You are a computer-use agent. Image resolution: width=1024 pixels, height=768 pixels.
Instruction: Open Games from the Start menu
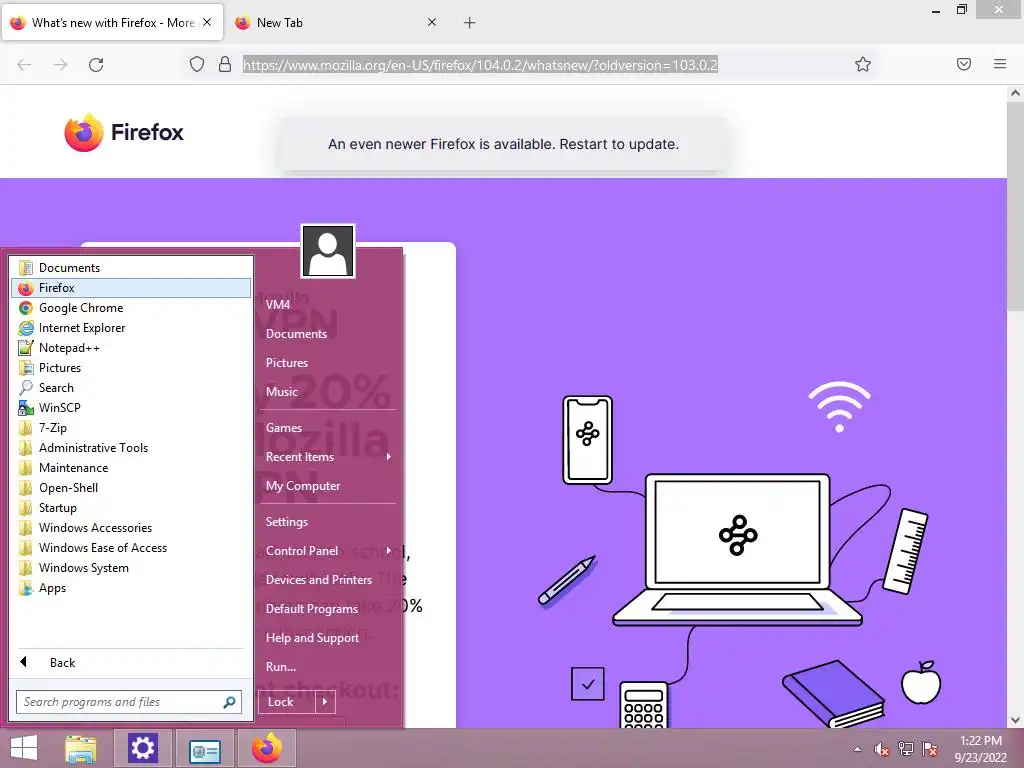[328, 428]
